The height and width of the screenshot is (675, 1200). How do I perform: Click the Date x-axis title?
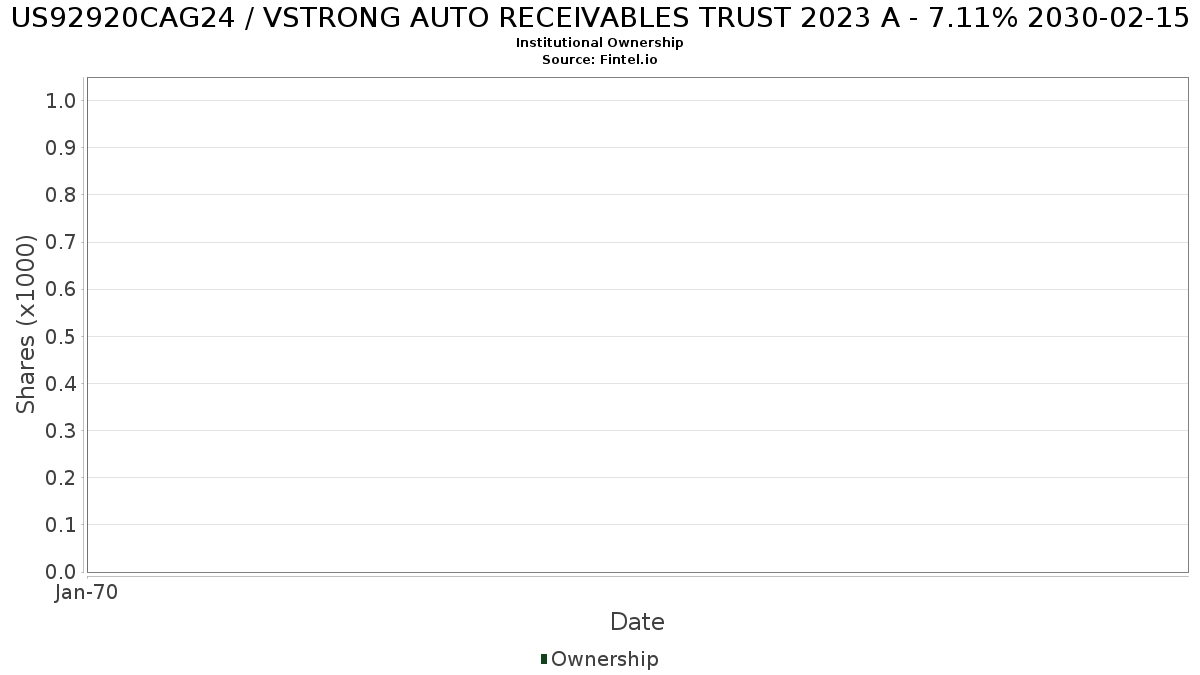coord(637,622)
